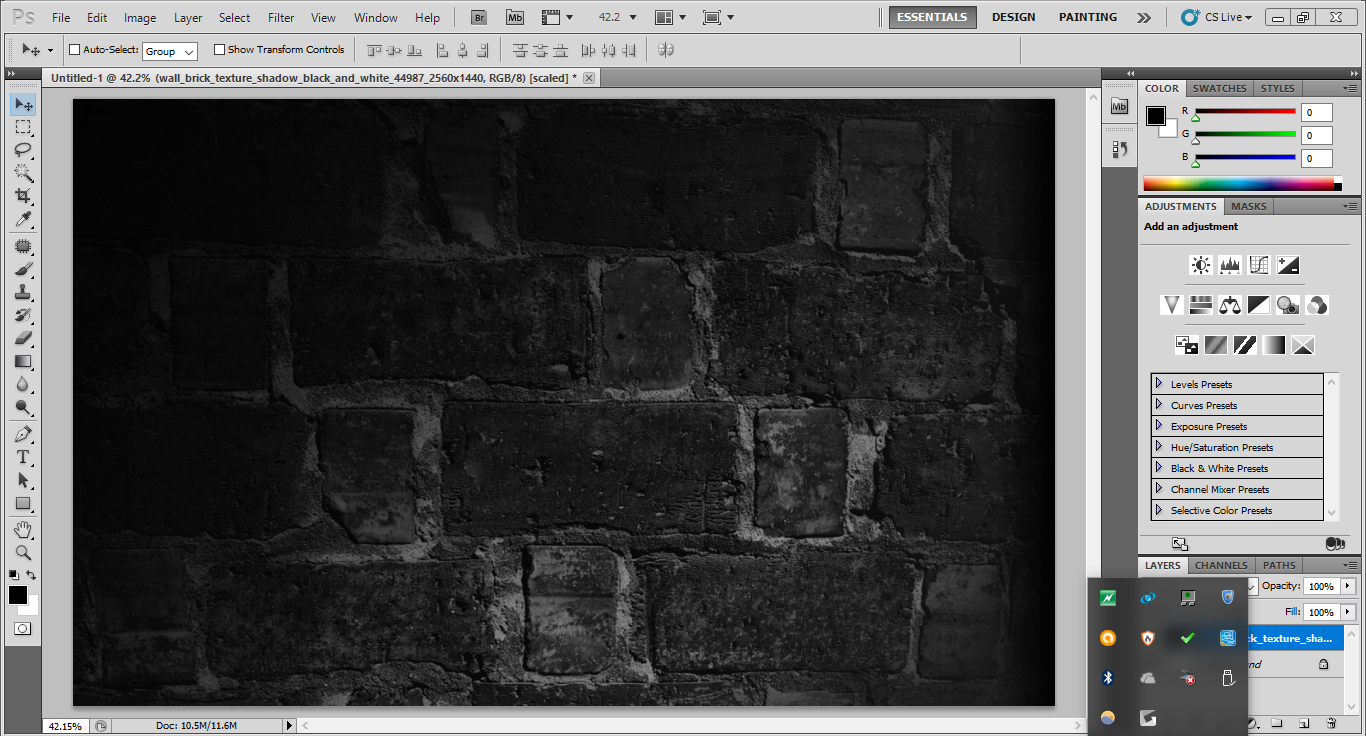Add an Exposure adjustment
This screenshot has height=736, width=1366.
point(1288,265)
